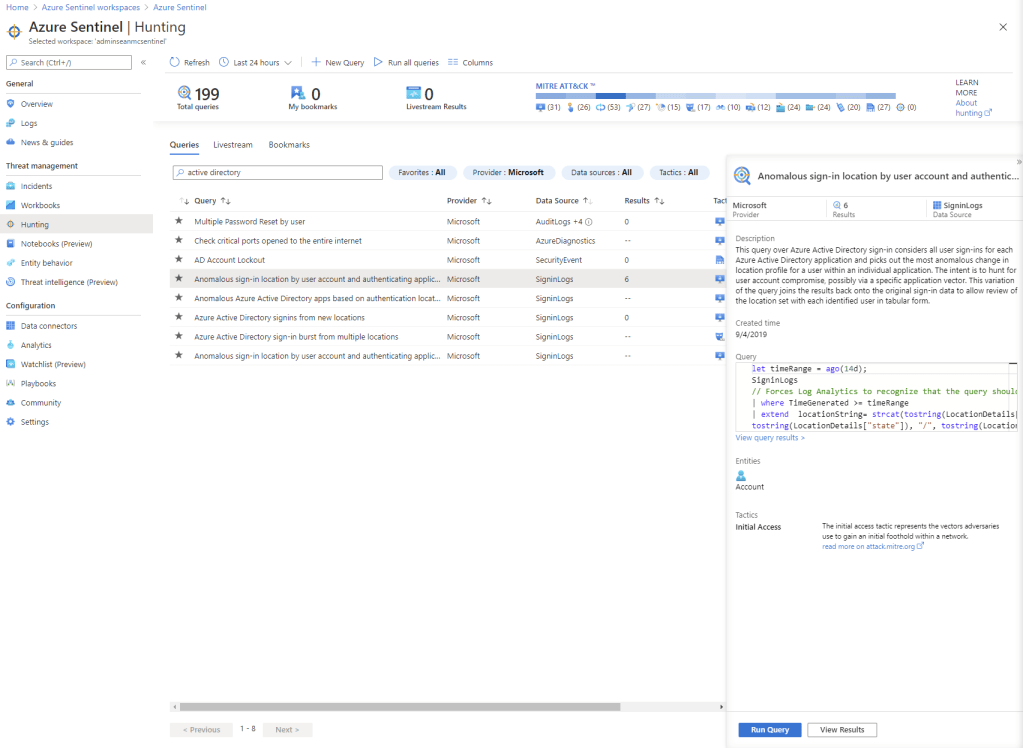Image resolution: width=1023 pixels, height=748 pixels.
Task: Switch to the Livestream tab
Action: (233, 145)
